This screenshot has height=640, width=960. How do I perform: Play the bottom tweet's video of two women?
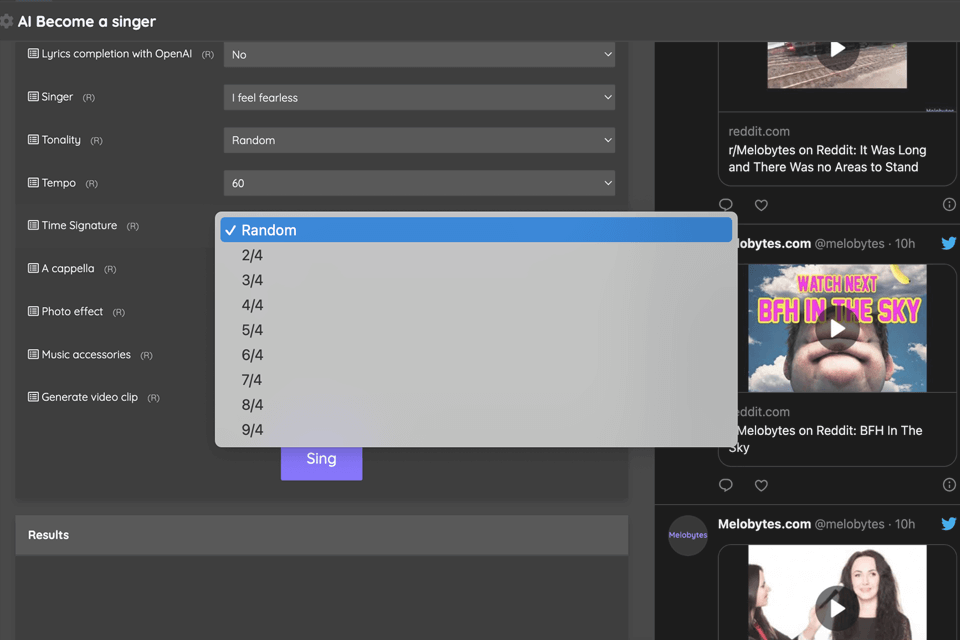click(837, 608)
